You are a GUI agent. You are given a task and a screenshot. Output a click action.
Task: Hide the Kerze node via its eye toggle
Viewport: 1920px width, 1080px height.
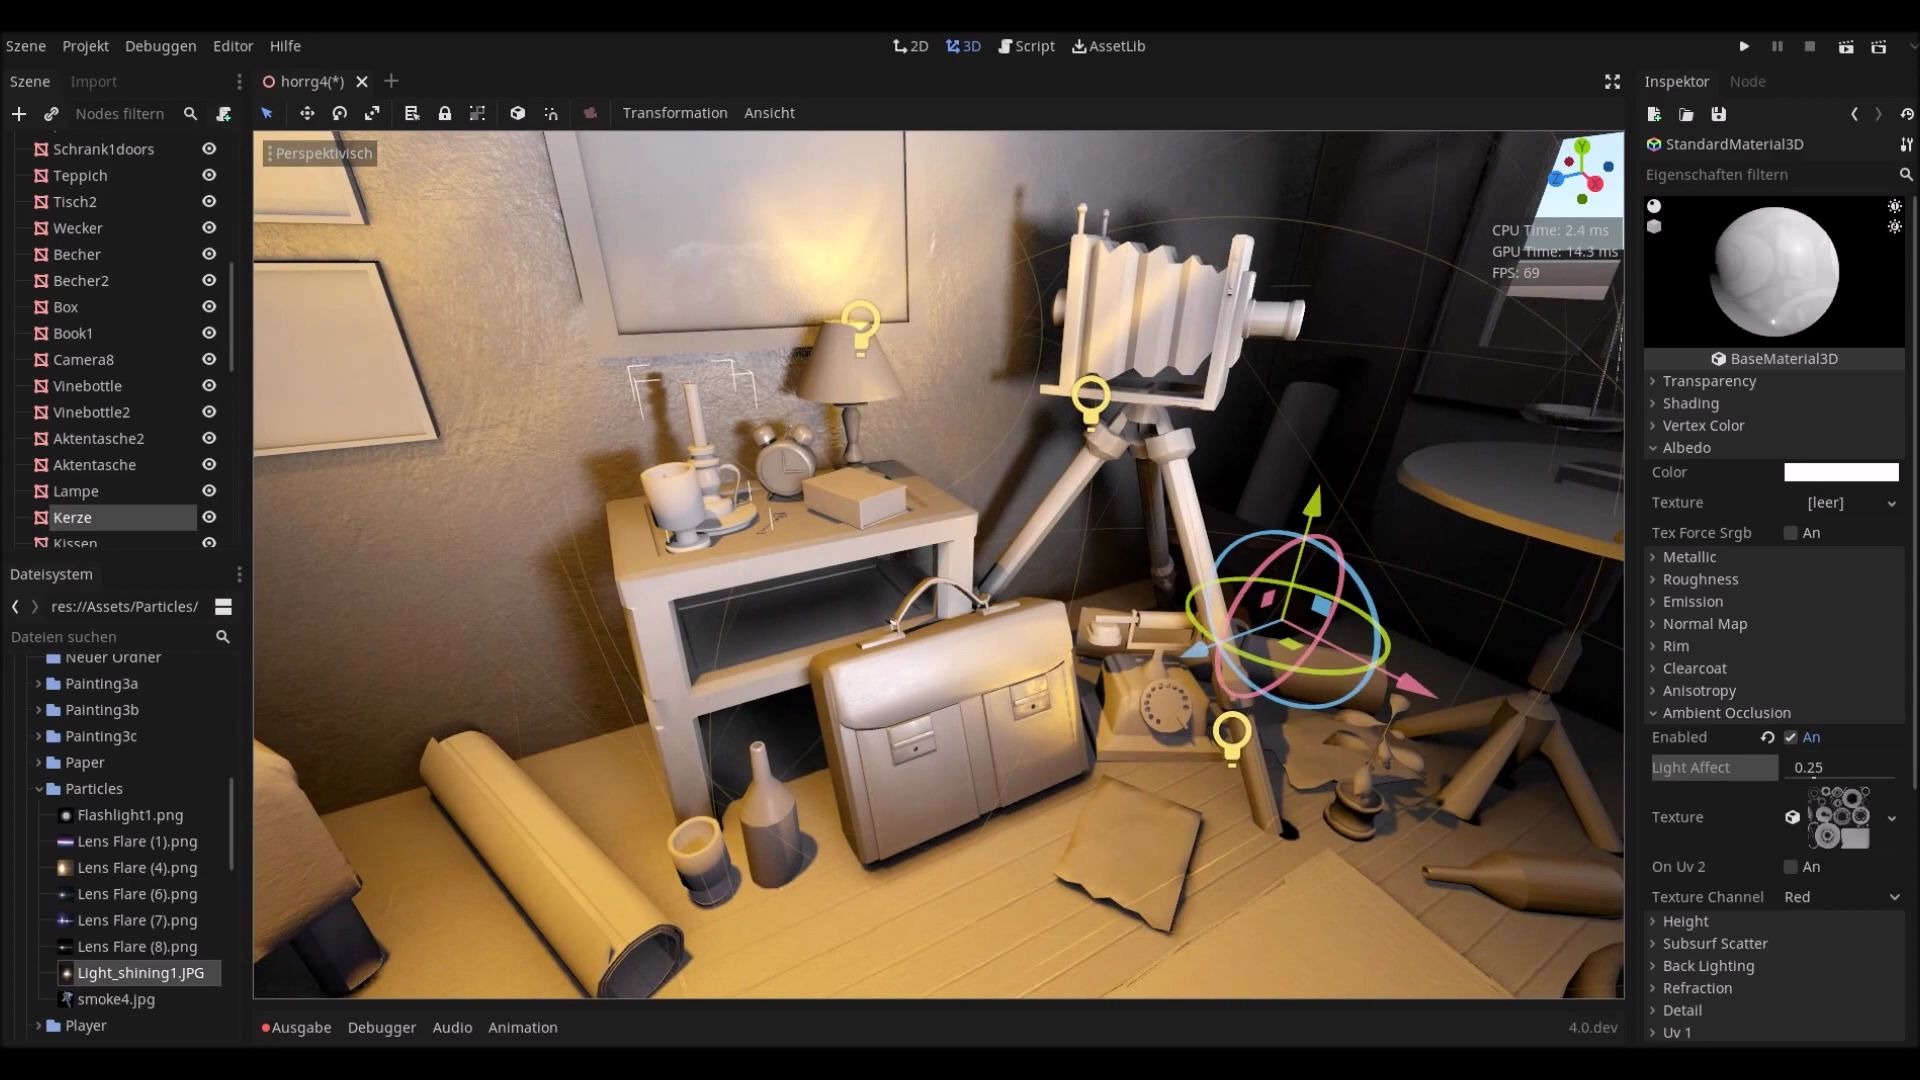click(209, 517)
